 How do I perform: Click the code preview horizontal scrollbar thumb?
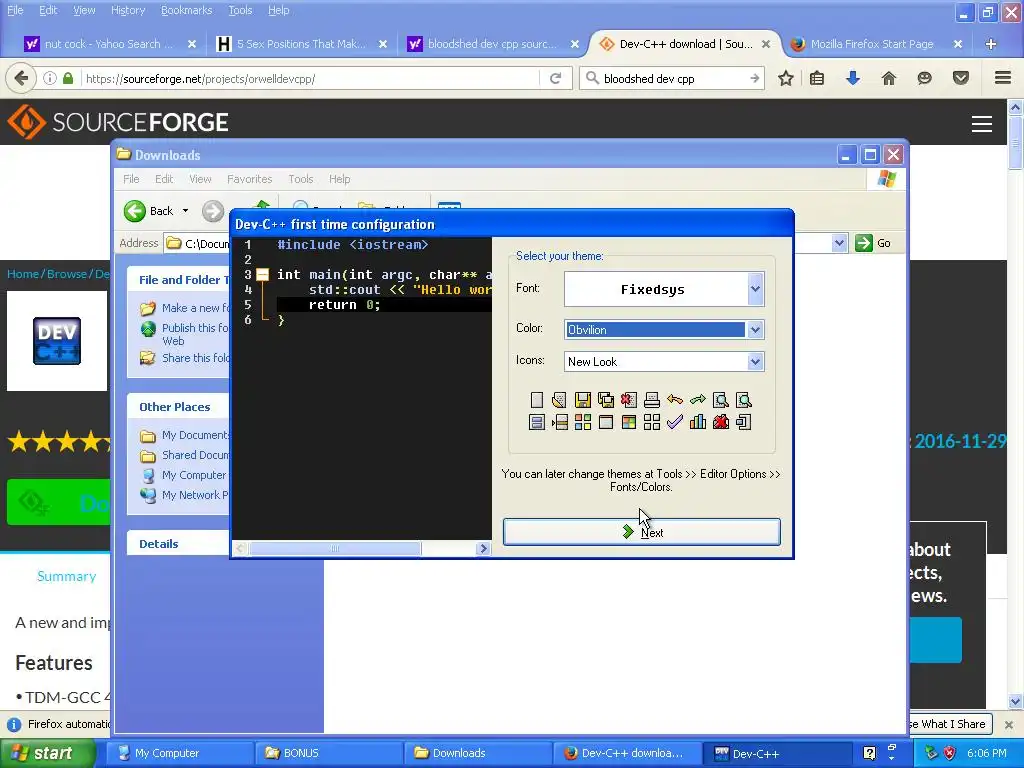coord(335,549)
